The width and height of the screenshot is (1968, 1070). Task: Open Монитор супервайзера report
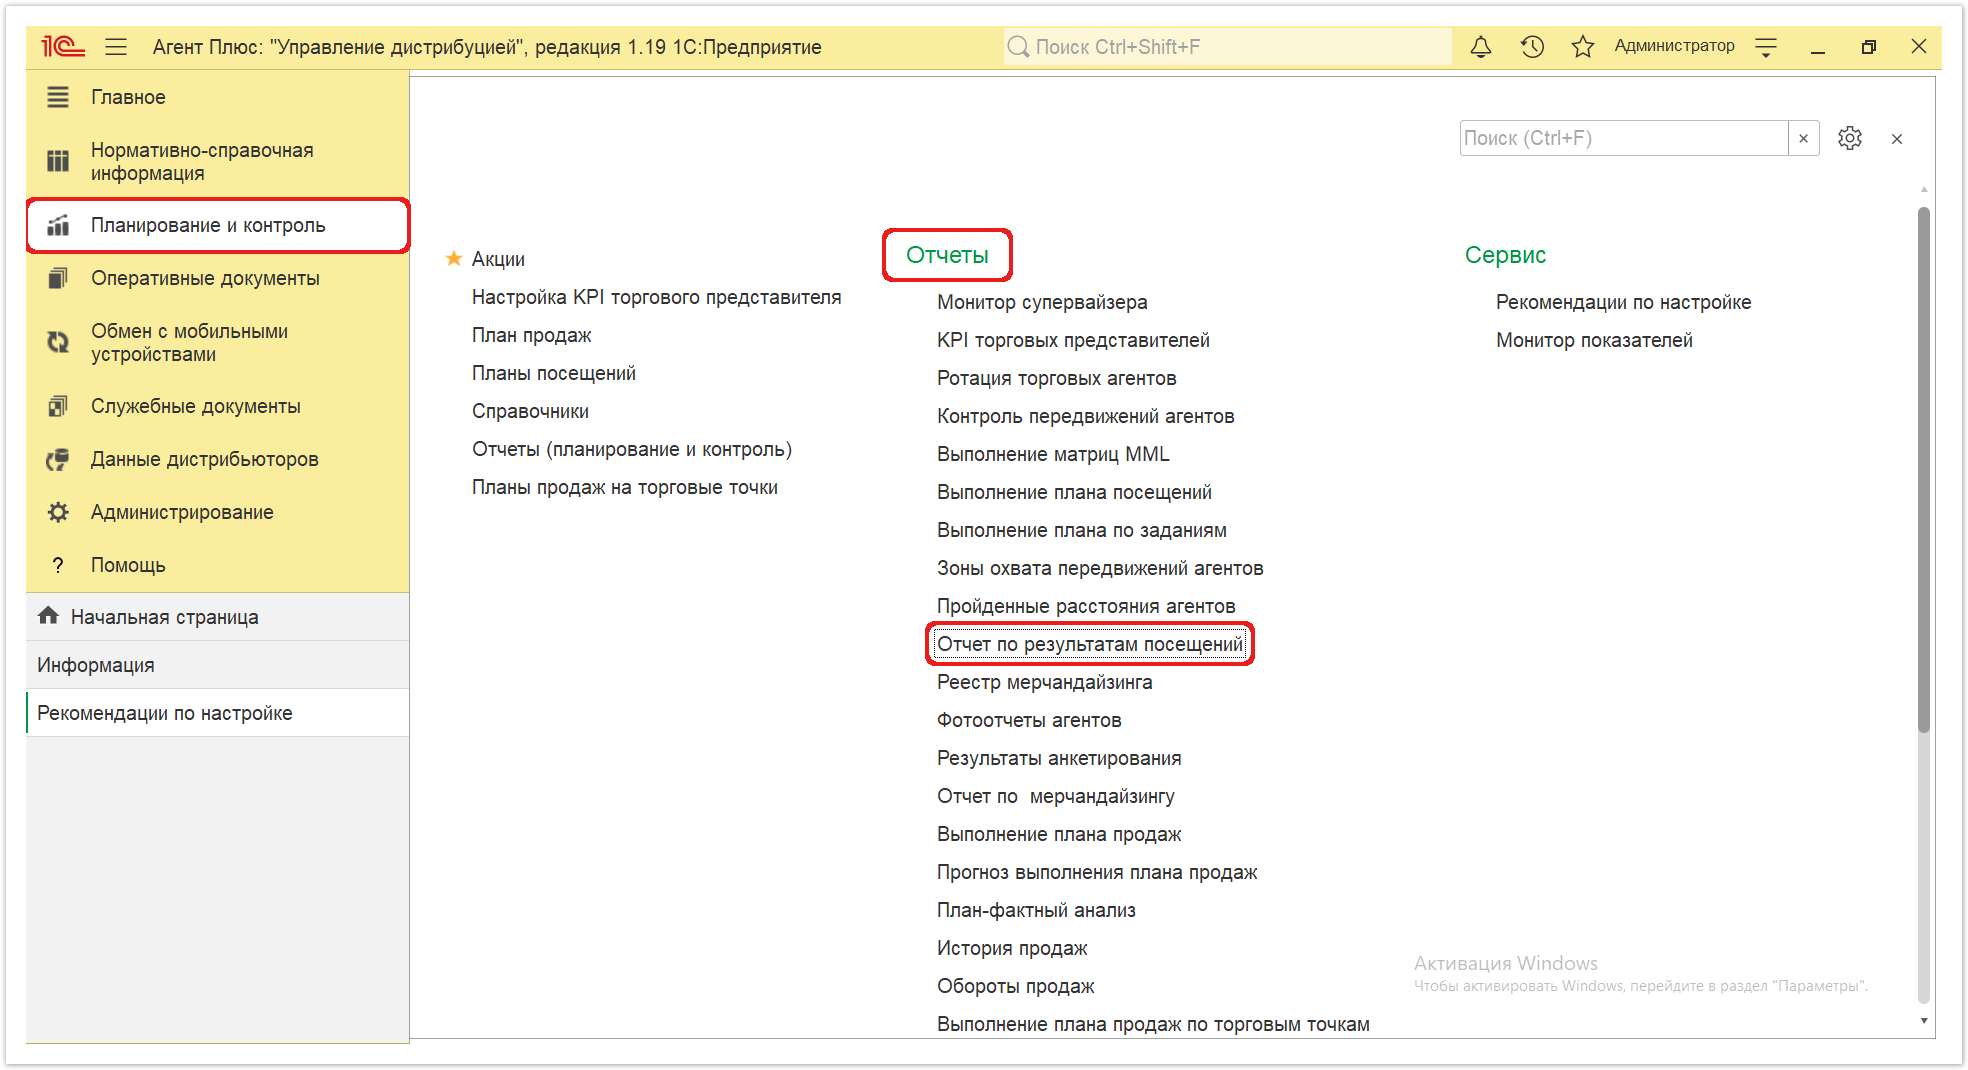coord(1042,302)
